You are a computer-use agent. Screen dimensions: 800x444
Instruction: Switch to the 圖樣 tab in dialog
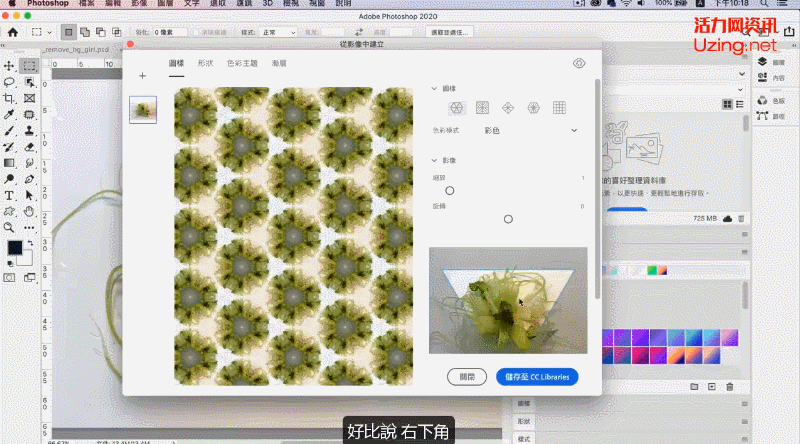tap(177, 63)
